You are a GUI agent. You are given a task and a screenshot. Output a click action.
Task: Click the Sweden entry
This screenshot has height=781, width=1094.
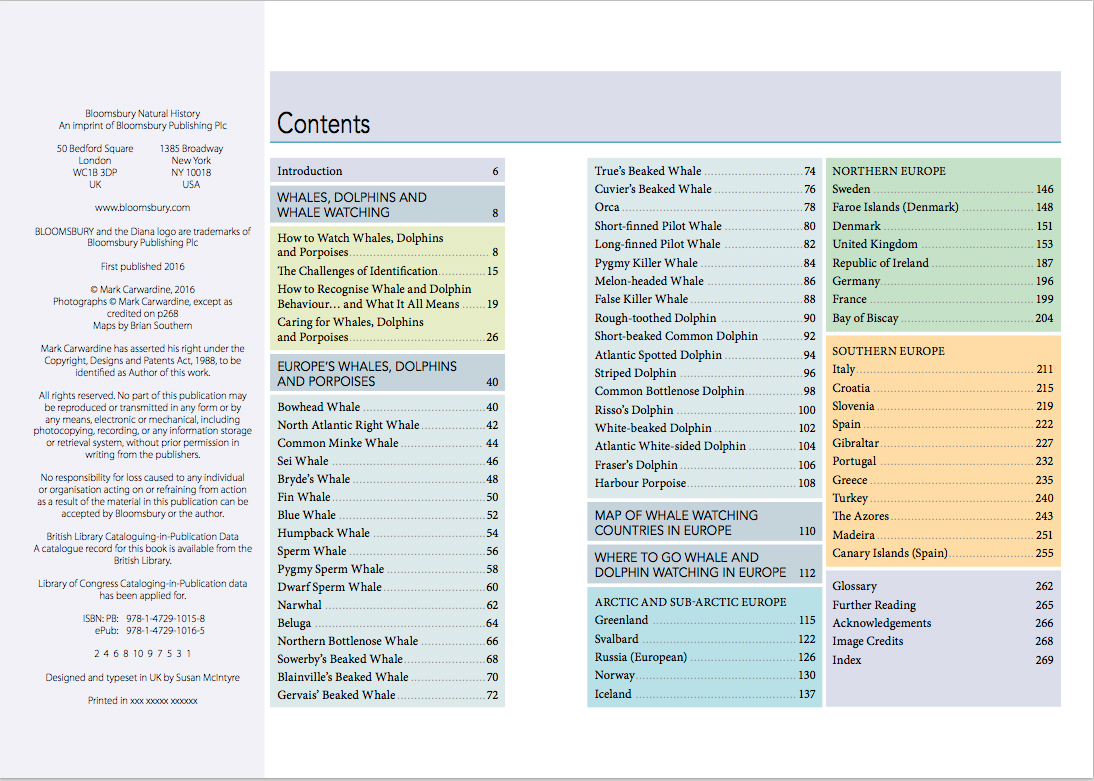point(943,189)
